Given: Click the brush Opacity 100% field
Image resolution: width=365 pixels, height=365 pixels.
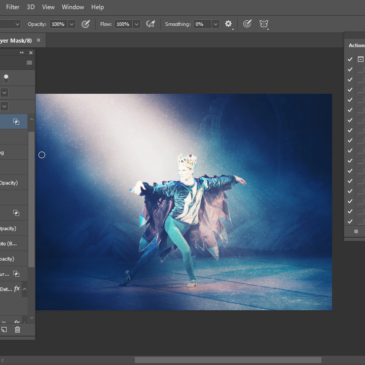Looking at the screenshot, I should (x=58, y=24).
